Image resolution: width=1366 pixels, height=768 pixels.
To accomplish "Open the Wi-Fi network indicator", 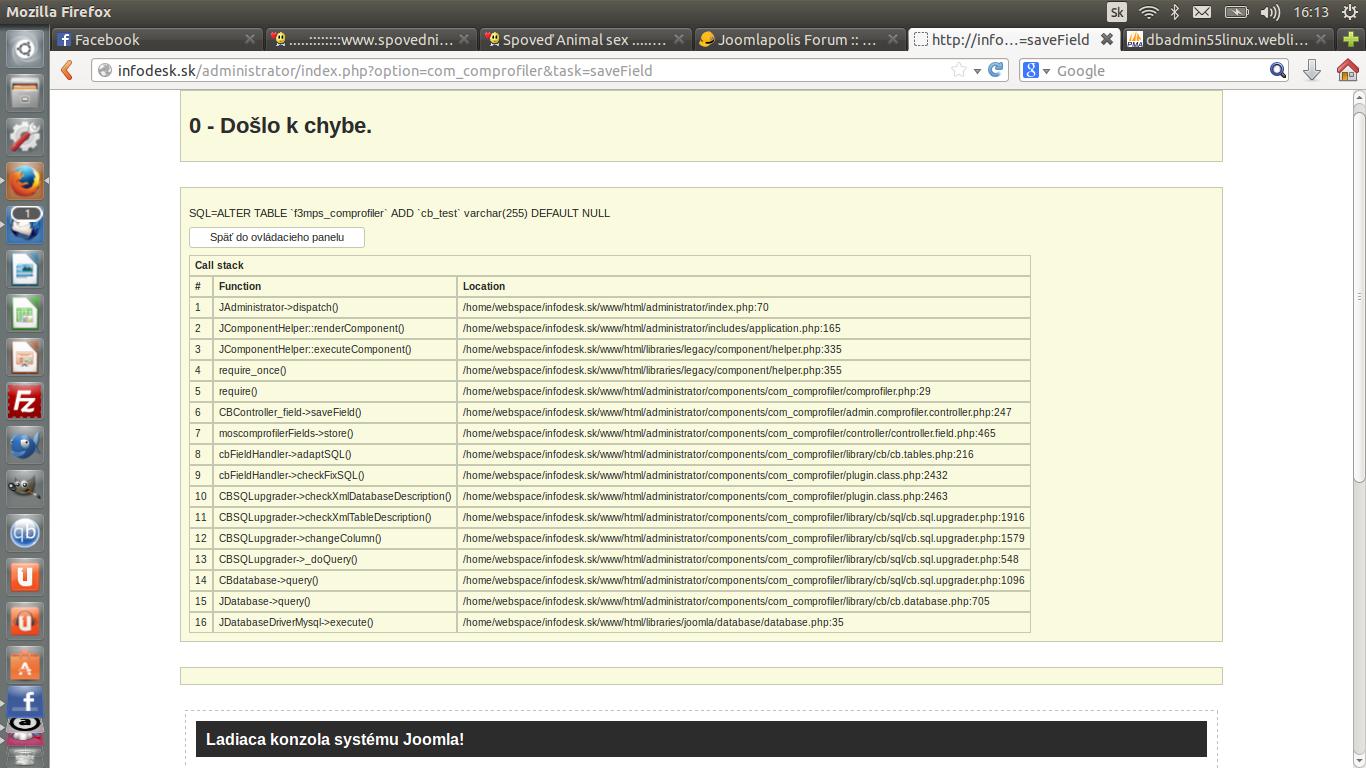I will click(x=1149, y=12).
